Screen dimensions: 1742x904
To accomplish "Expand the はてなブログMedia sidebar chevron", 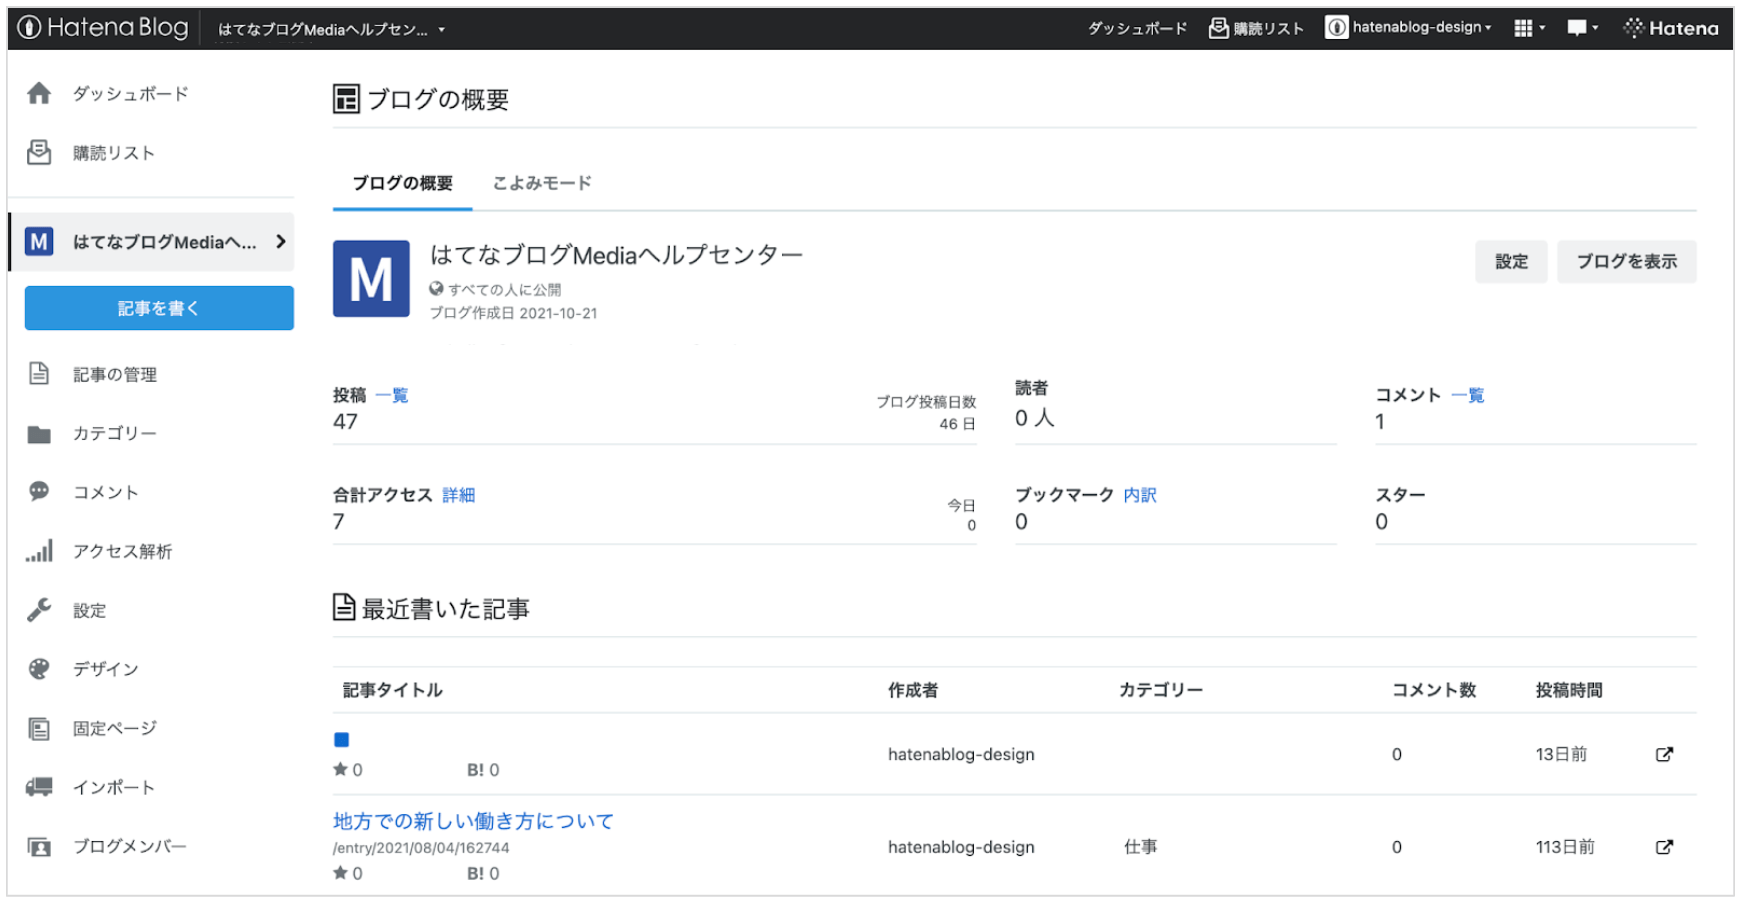I will pos(281,242).
